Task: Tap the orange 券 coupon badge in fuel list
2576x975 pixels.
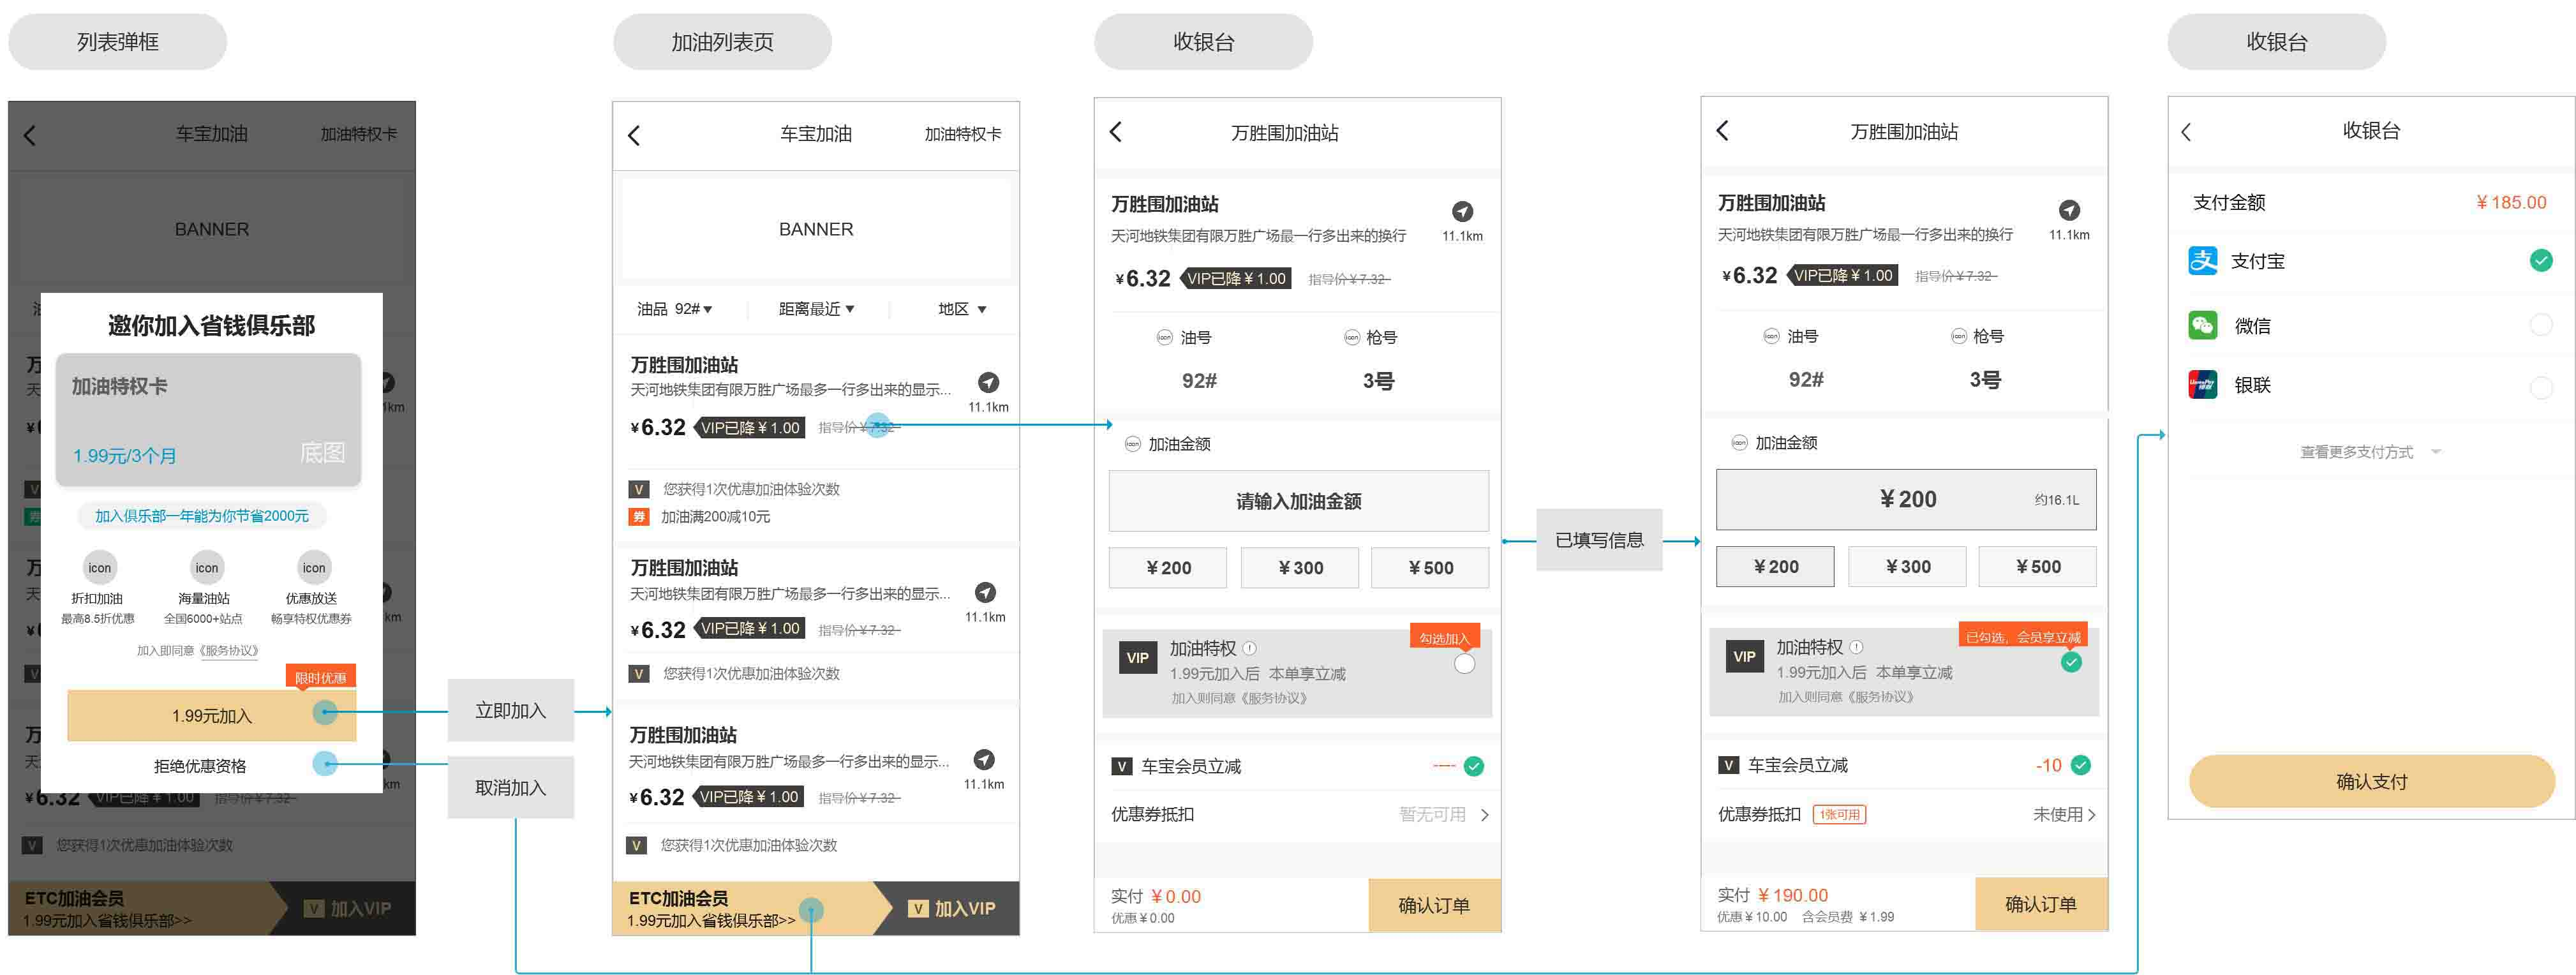Action: 638,517
